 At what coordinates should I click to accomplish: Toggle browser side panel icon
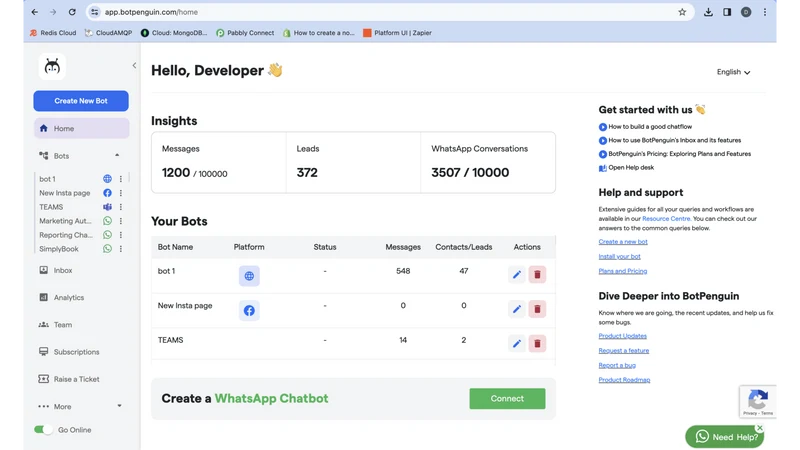tap(727, 12)
